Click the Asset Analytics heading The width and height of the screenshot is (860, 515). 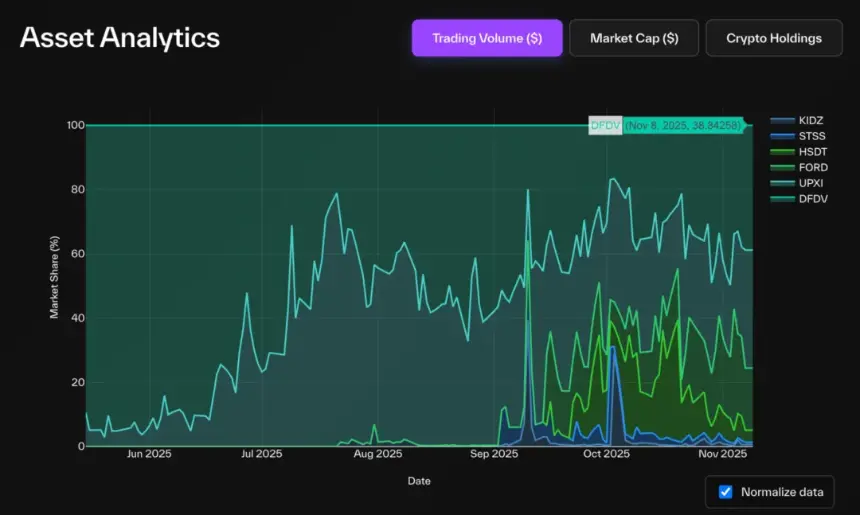click(x=120, y=38)
